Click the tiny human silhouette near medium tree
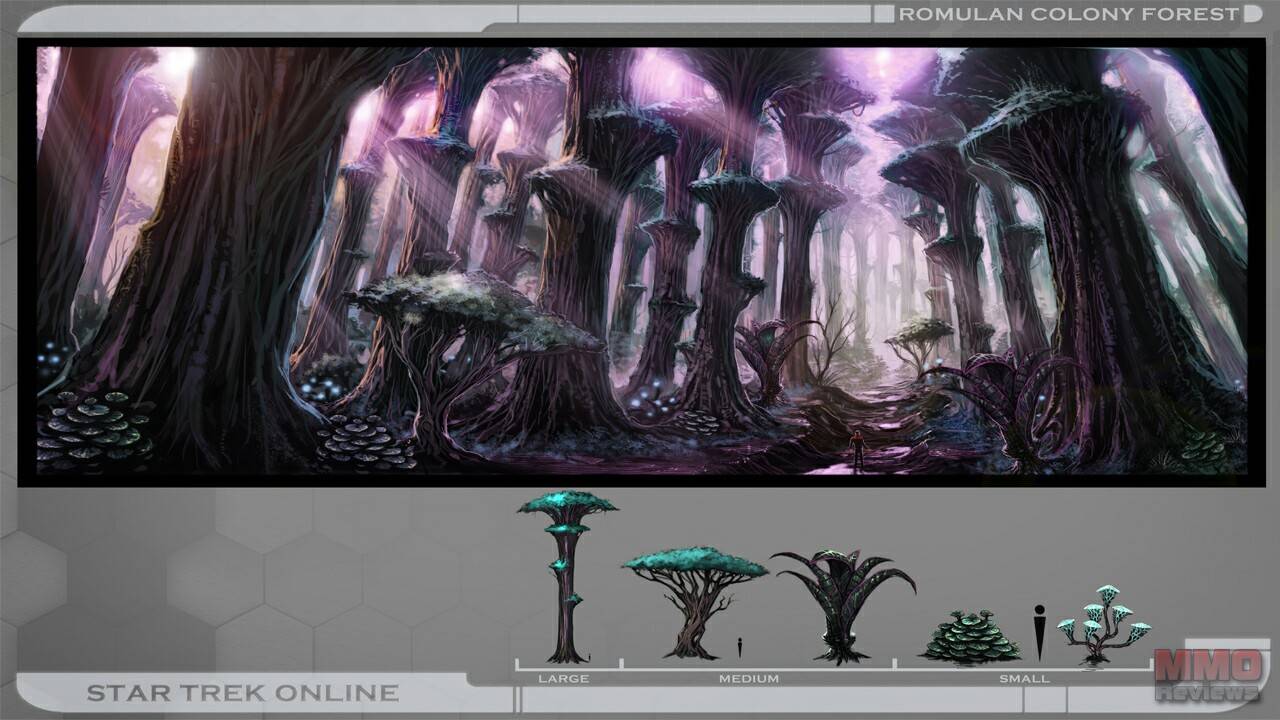 (x=740, y=647)
